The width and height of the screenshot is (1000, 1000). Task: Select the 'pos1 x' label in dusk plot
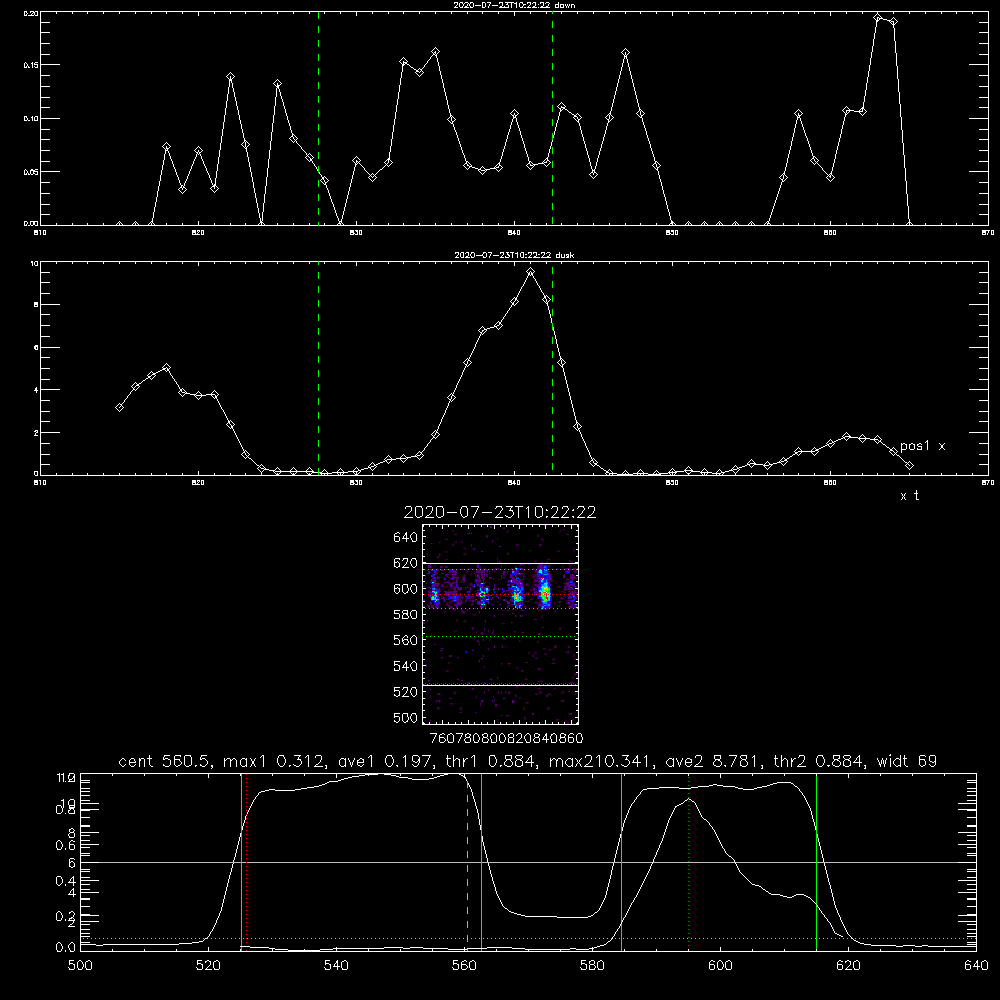tap(922, 446)
